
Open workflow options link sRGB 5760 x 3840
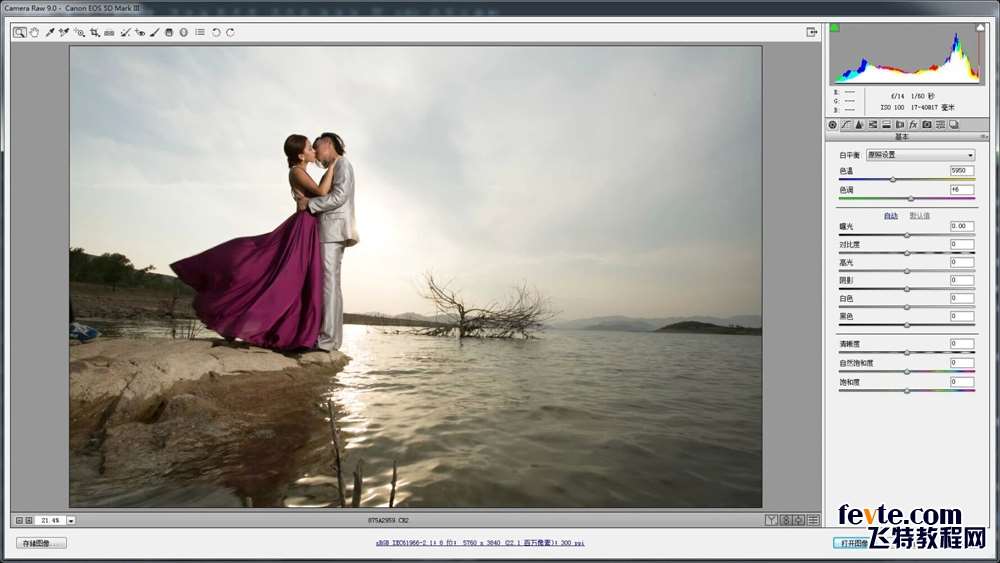(x=480, y=543)
